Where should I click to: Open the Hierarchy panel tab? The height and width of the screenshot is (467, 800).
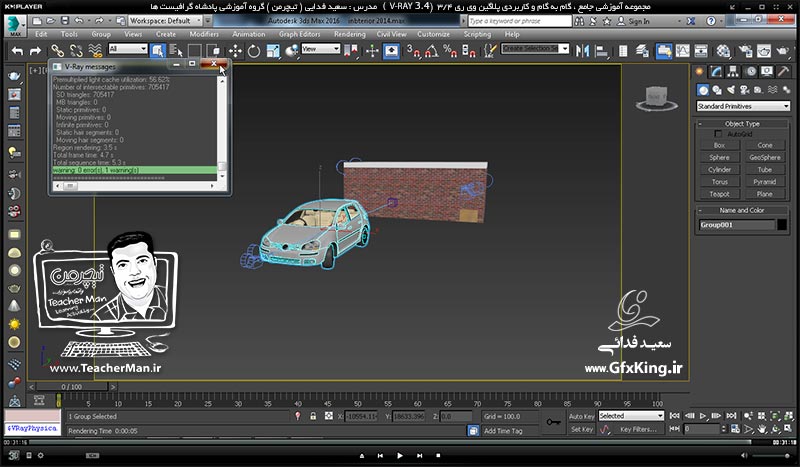pos(733,72)
